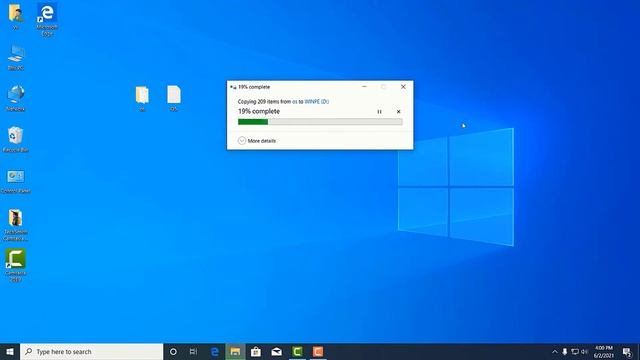Open the Windows Start menu
Viewport: 640px width, 360px height.
click(10, 351)
